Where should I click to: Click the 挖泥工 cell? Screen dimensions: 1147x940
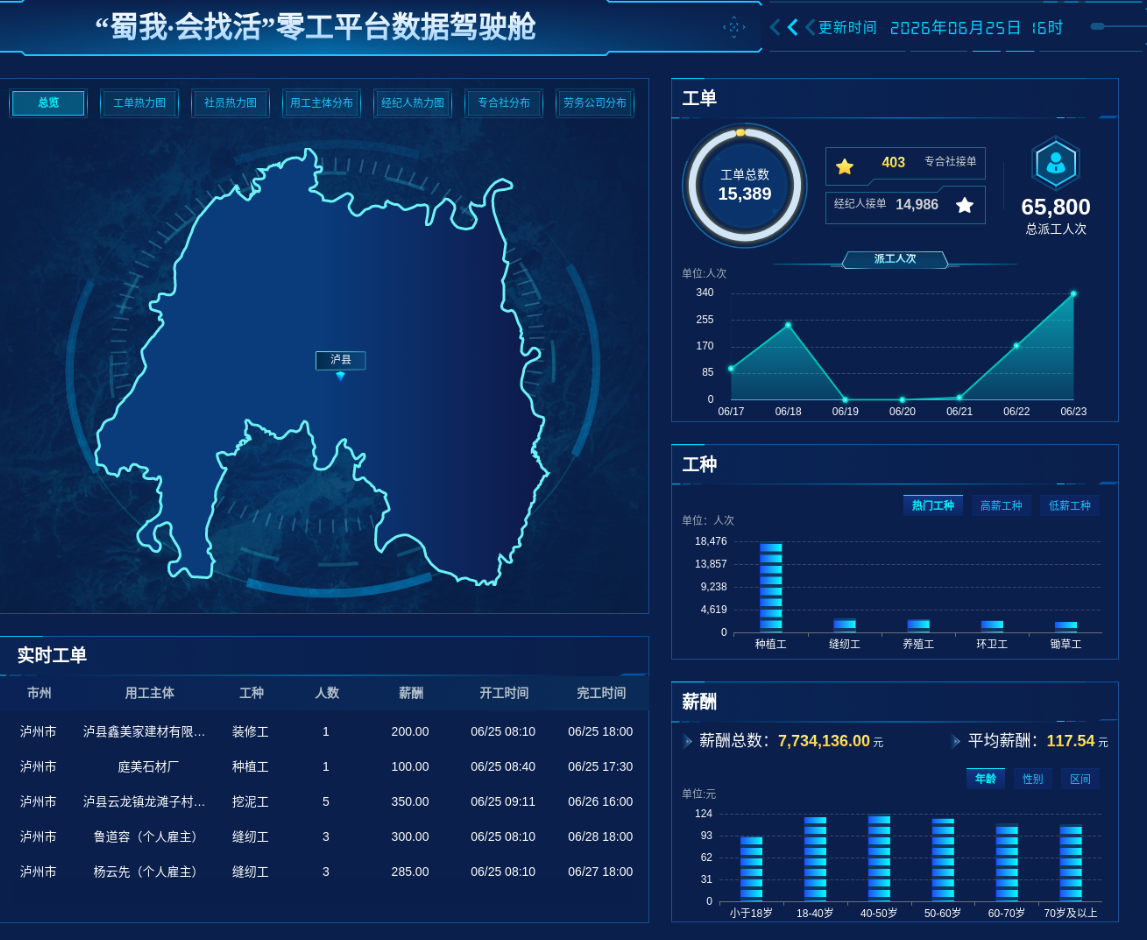coord(250,802)
